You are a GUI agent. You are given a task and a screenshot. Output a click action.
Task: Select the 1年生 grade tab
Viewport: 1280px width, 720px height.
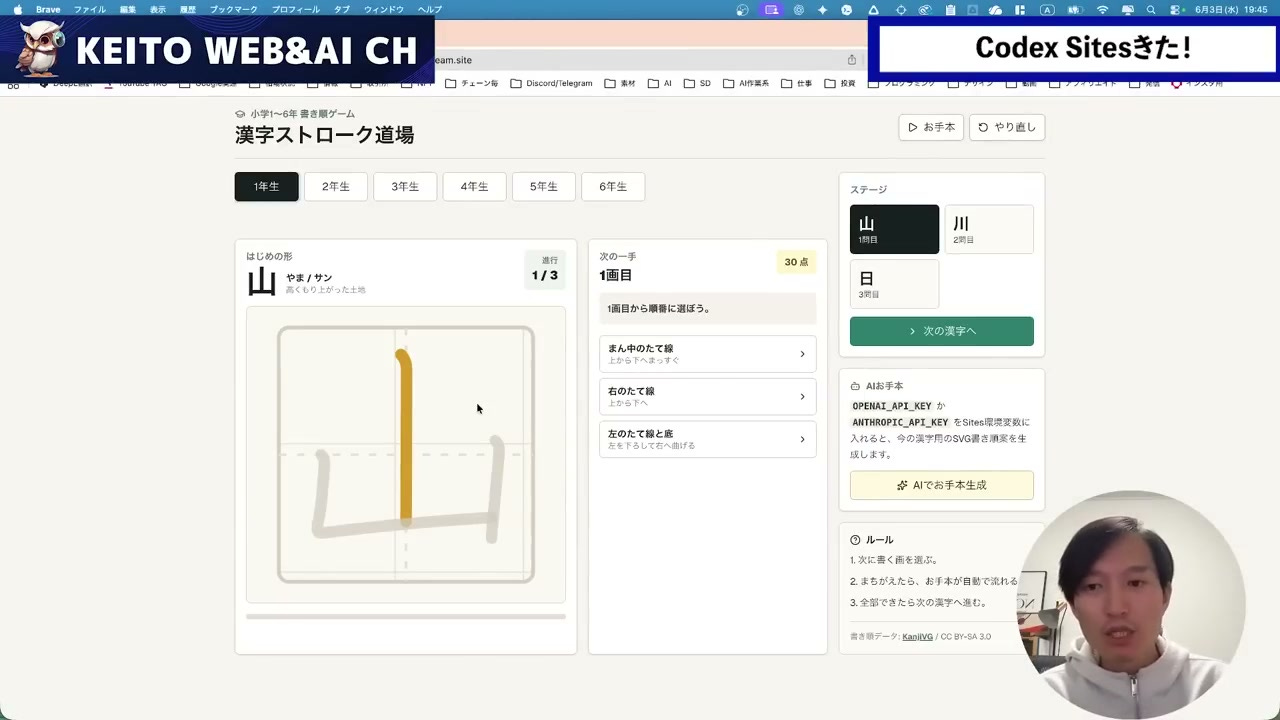(266, 187)
